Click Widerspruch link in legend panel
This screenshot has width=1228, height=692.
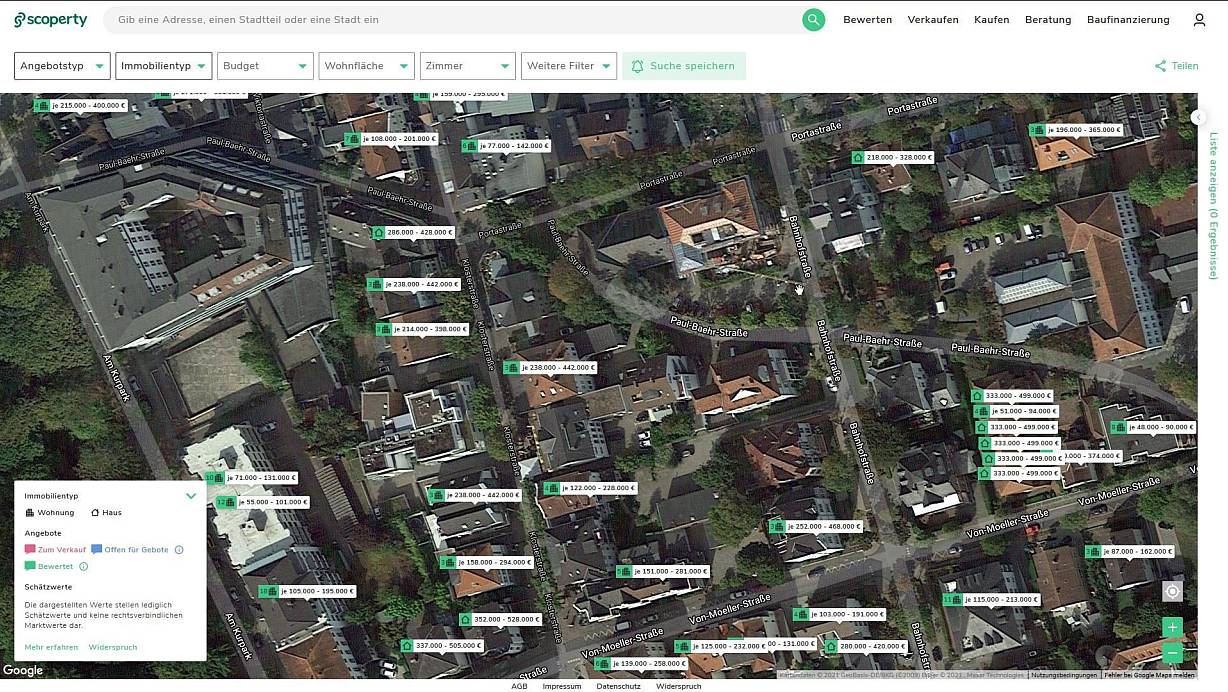113,647
